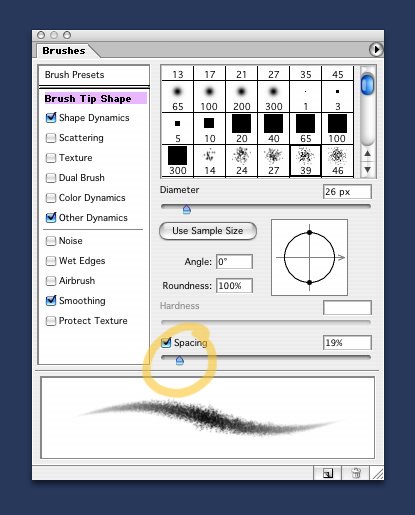Image resolution: width=415 pixels, height=515 pixels.
Task: Pick the spatter 14 brush tip
Action: point(209,161)
